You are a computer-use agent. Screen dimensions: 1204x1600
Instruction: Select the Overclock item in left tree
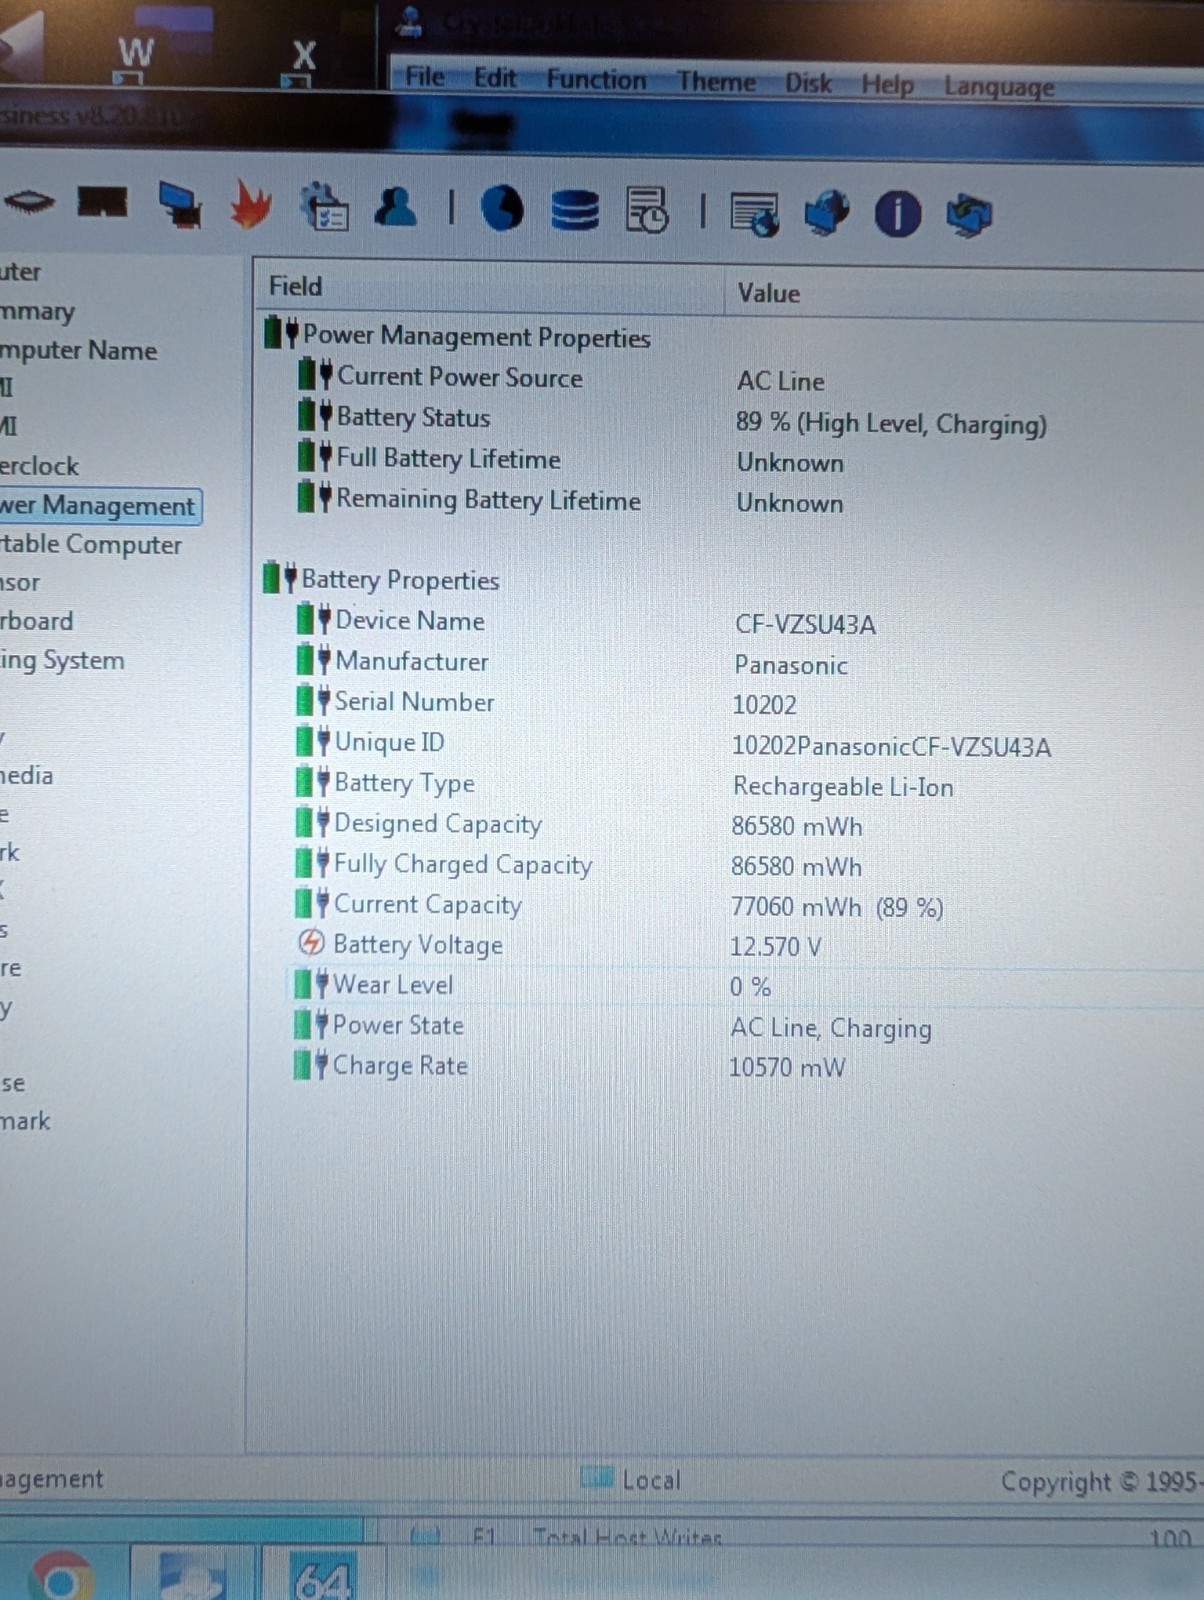click(39, 466)
